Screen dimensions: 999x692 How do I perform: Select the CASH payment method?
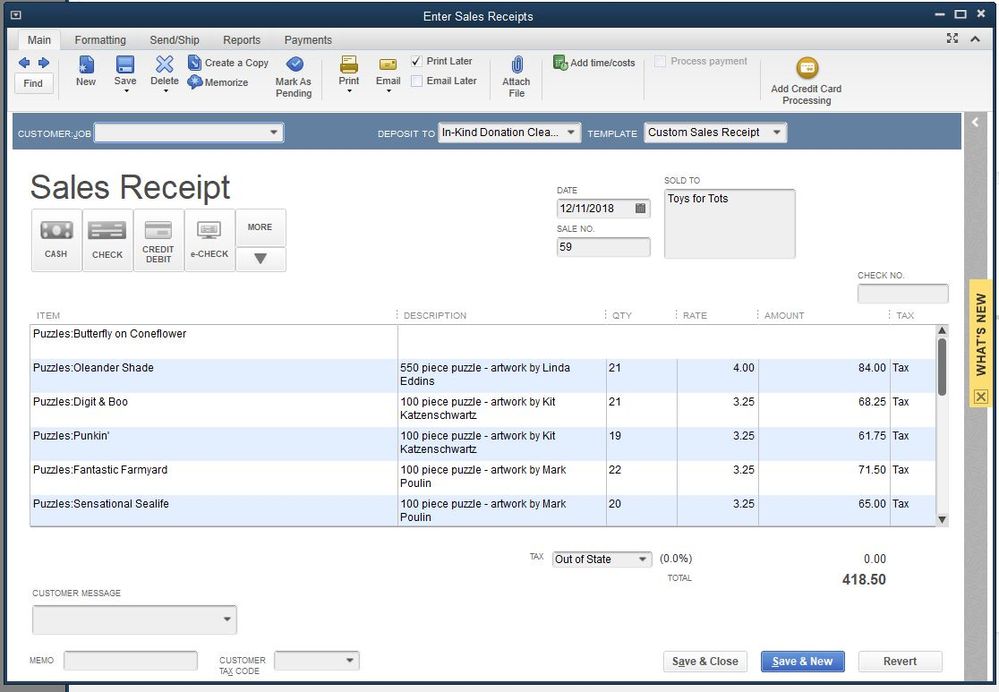[x=56, y=239]
